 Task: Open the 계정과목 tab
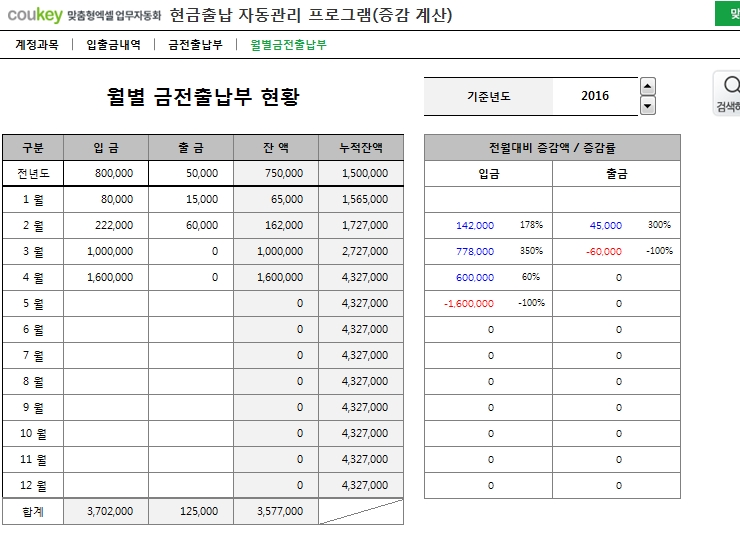point(37,44)
